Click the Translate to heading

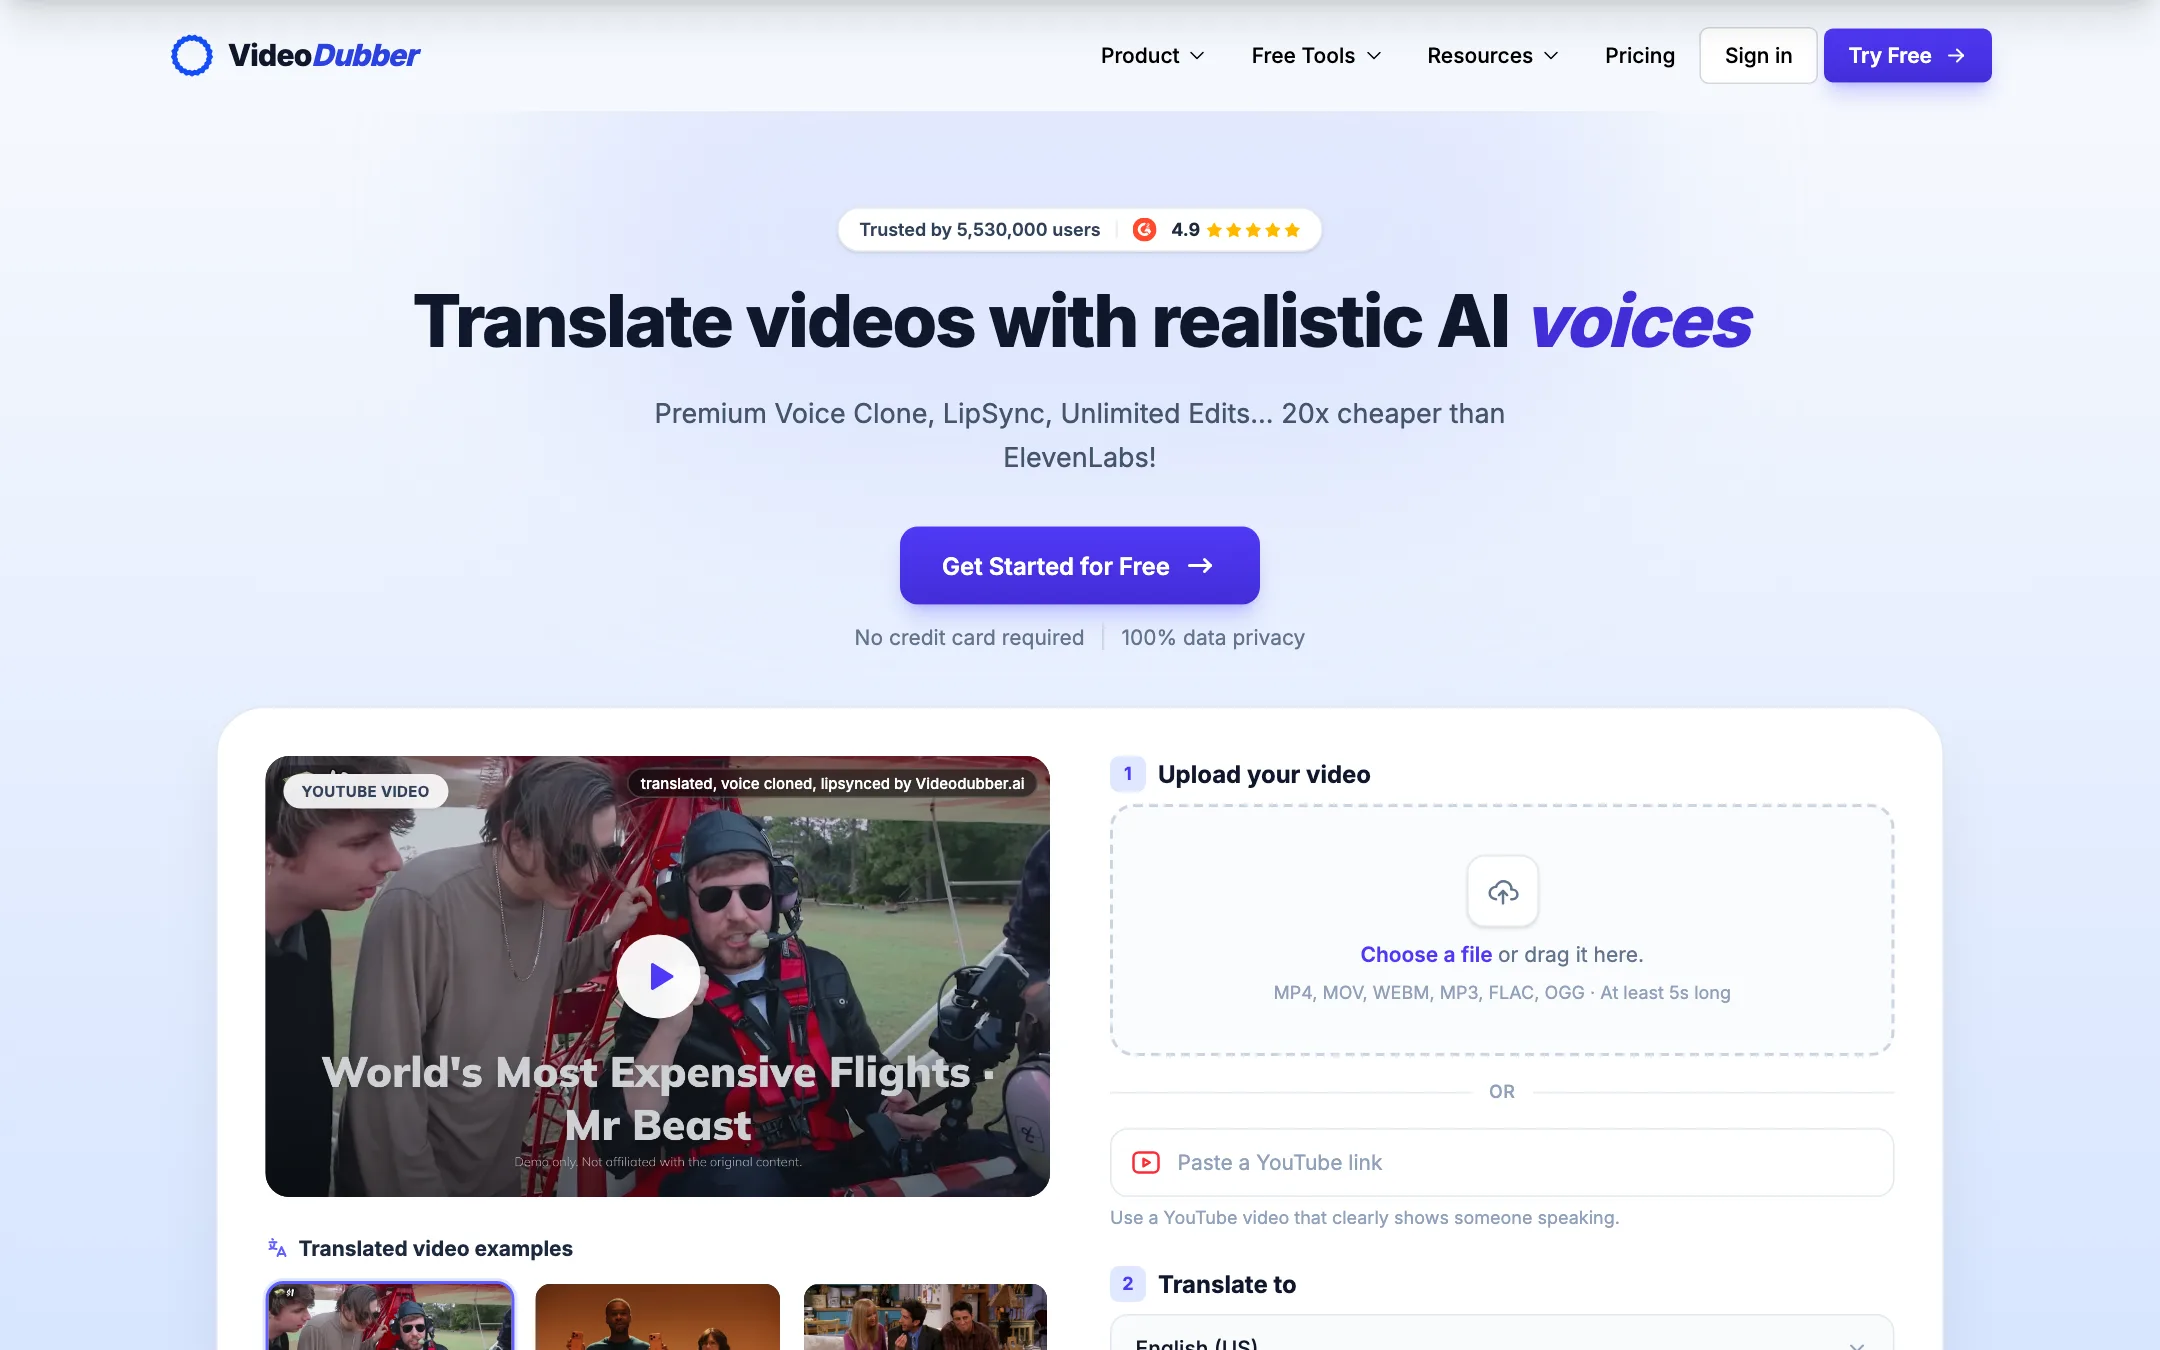(1226, 1284)
